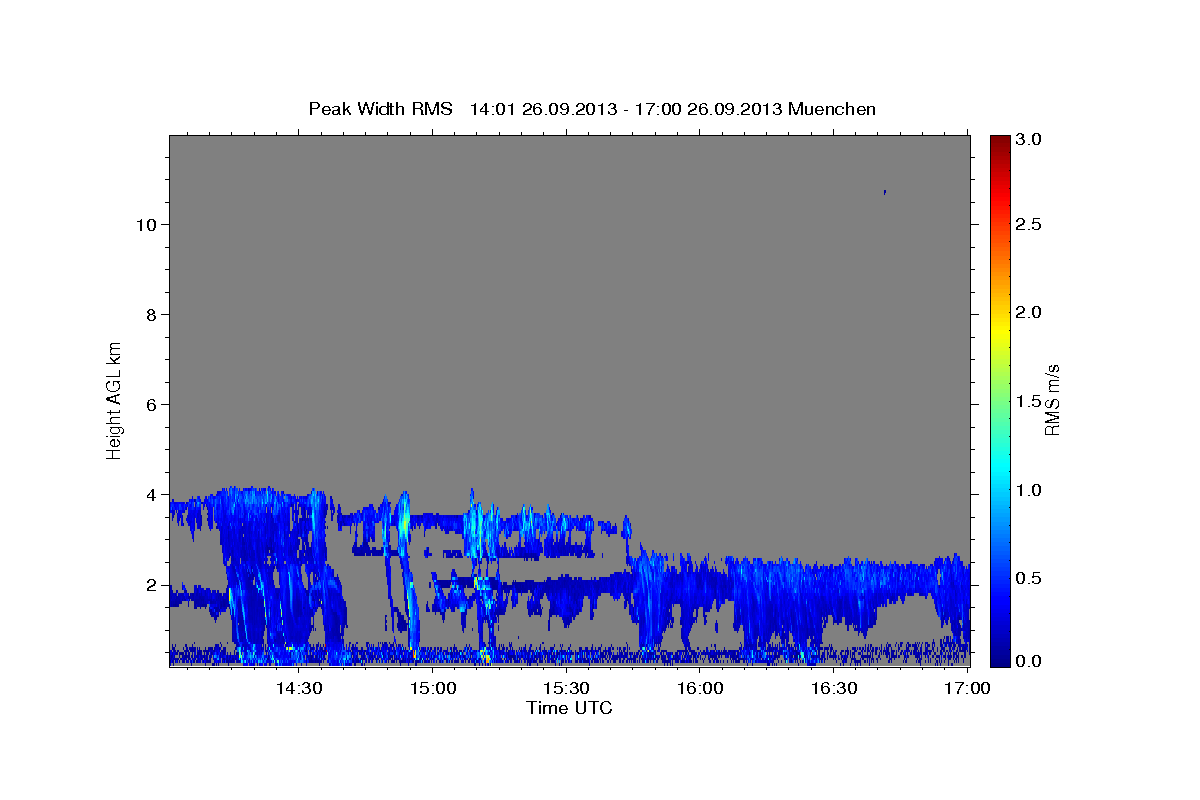Click the plot title 'Peak Width RMS'
The height and width of the screenshot is (800, 1200).
coord(381,109)
